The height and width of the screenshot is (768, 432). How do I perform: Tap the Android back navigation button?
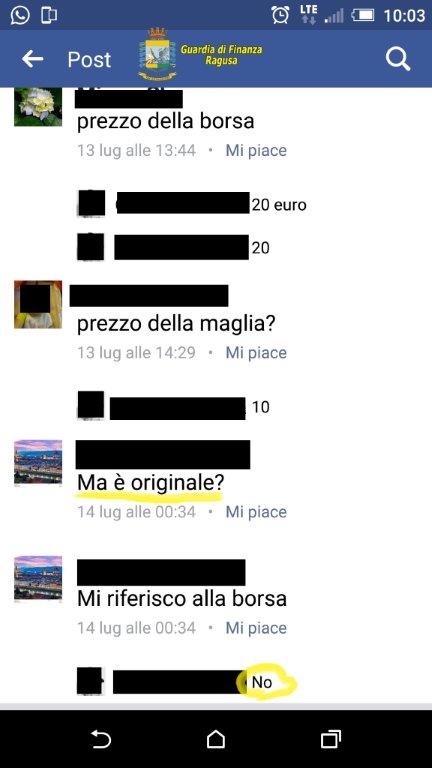pos(100,739)
